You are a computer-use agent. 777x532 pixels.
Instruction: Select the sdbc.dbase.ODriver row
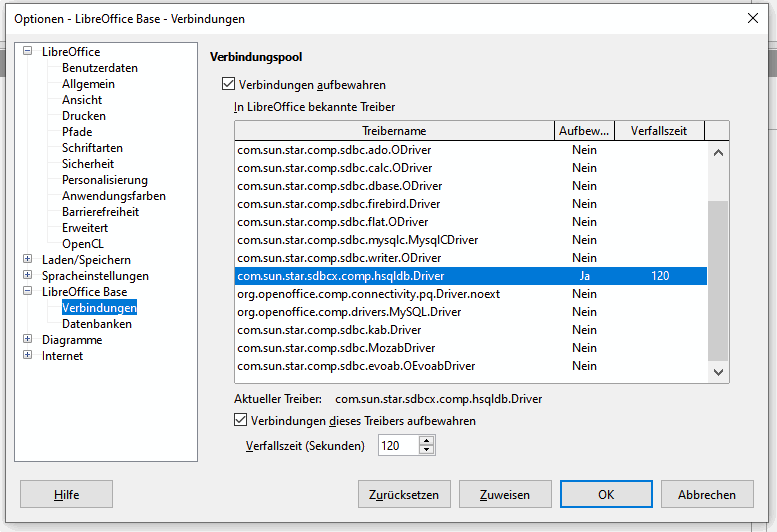pyautogui.click(x=471, y=186)
